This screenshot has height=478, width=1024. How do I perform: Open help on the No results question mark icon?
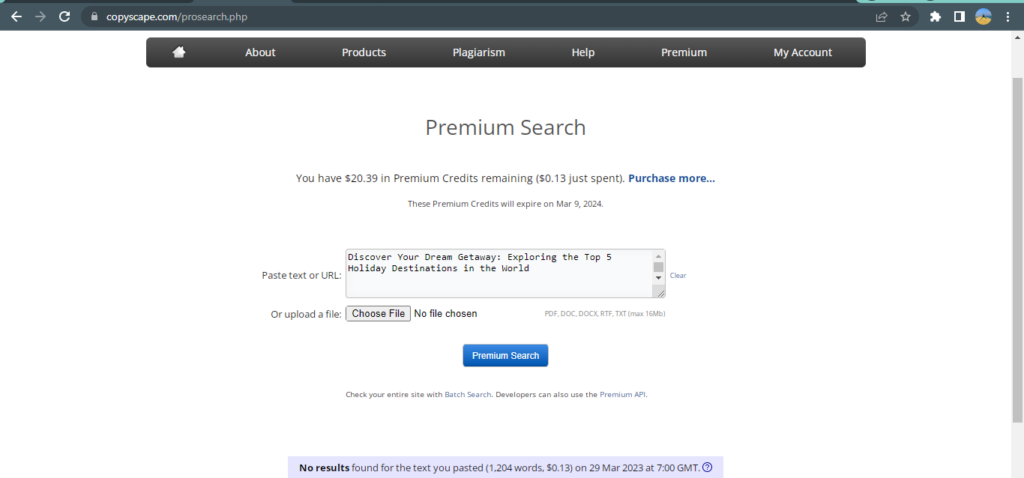pos(707,468)
